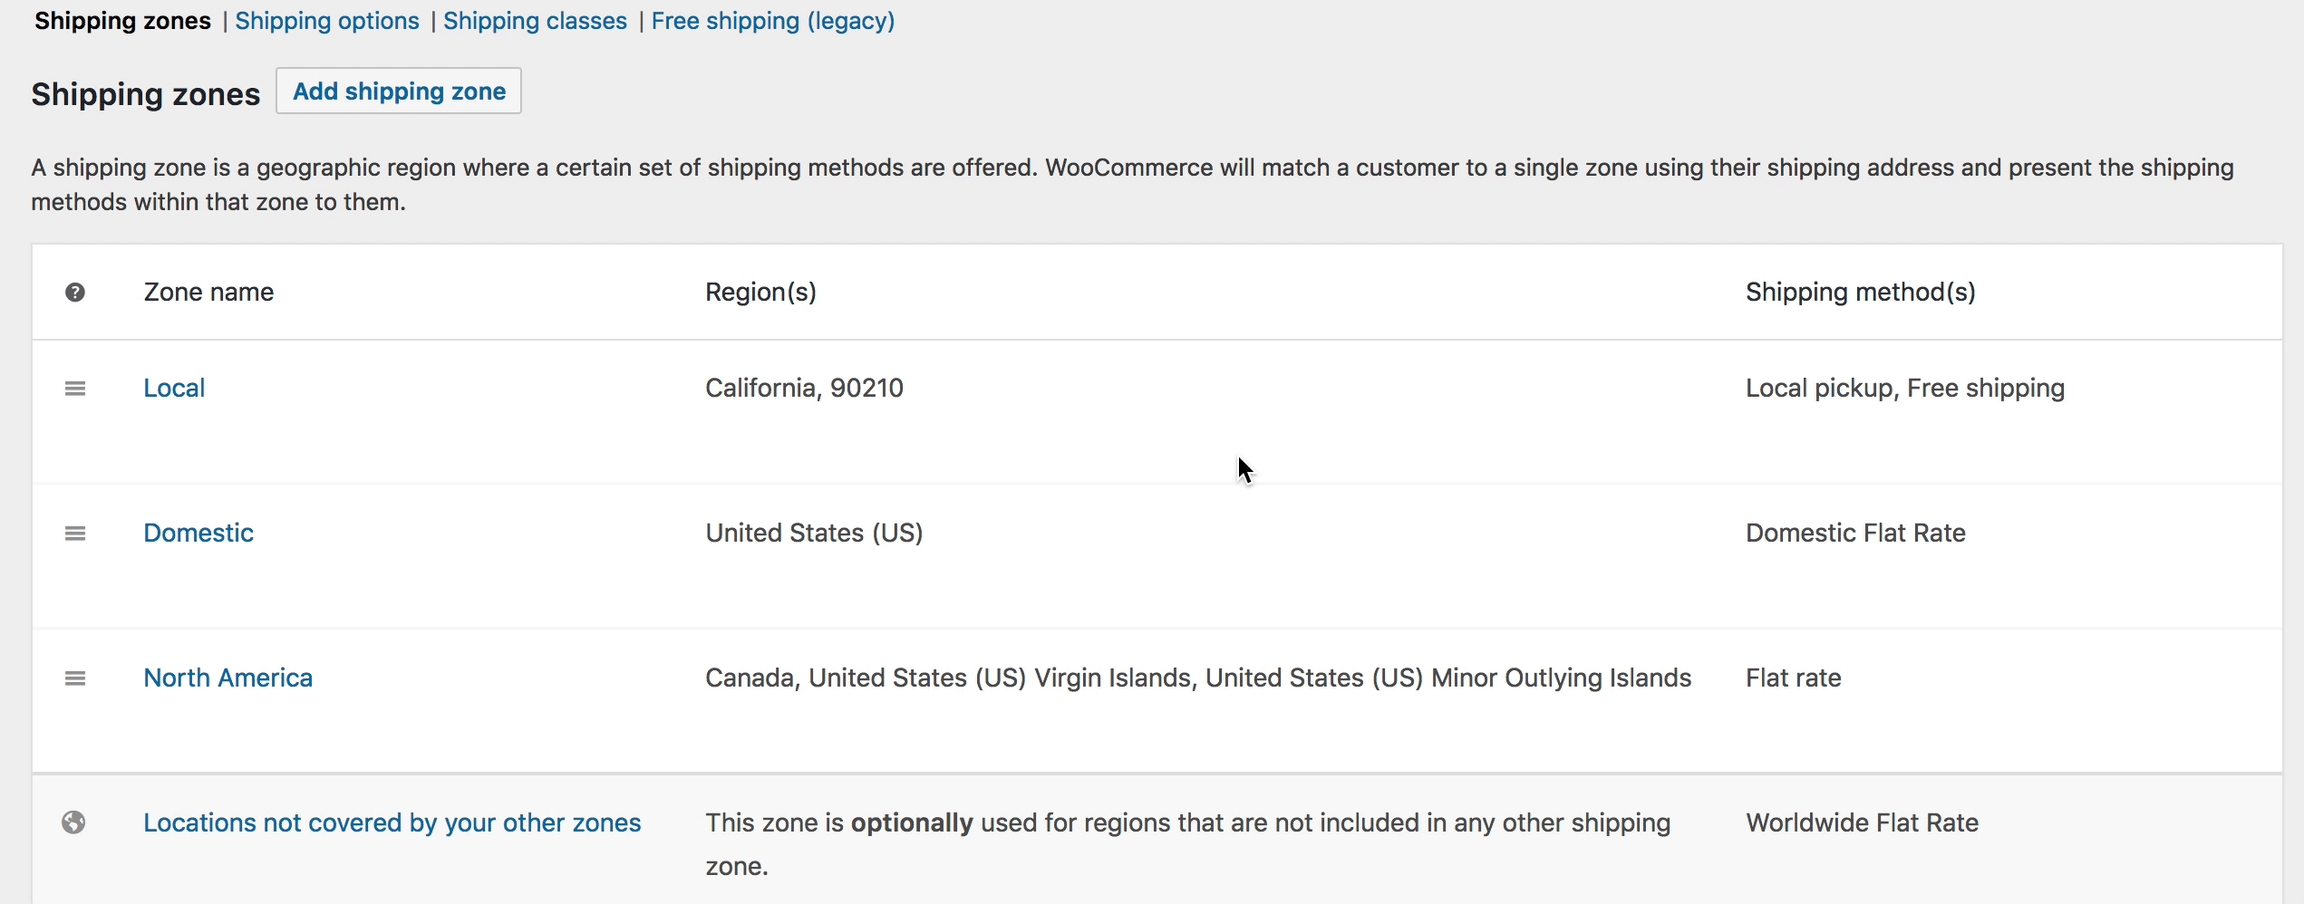Screen dimensions: 2304x904
Task: Open Free shipping (legacy) tab
Action: [x=773, y=21]
